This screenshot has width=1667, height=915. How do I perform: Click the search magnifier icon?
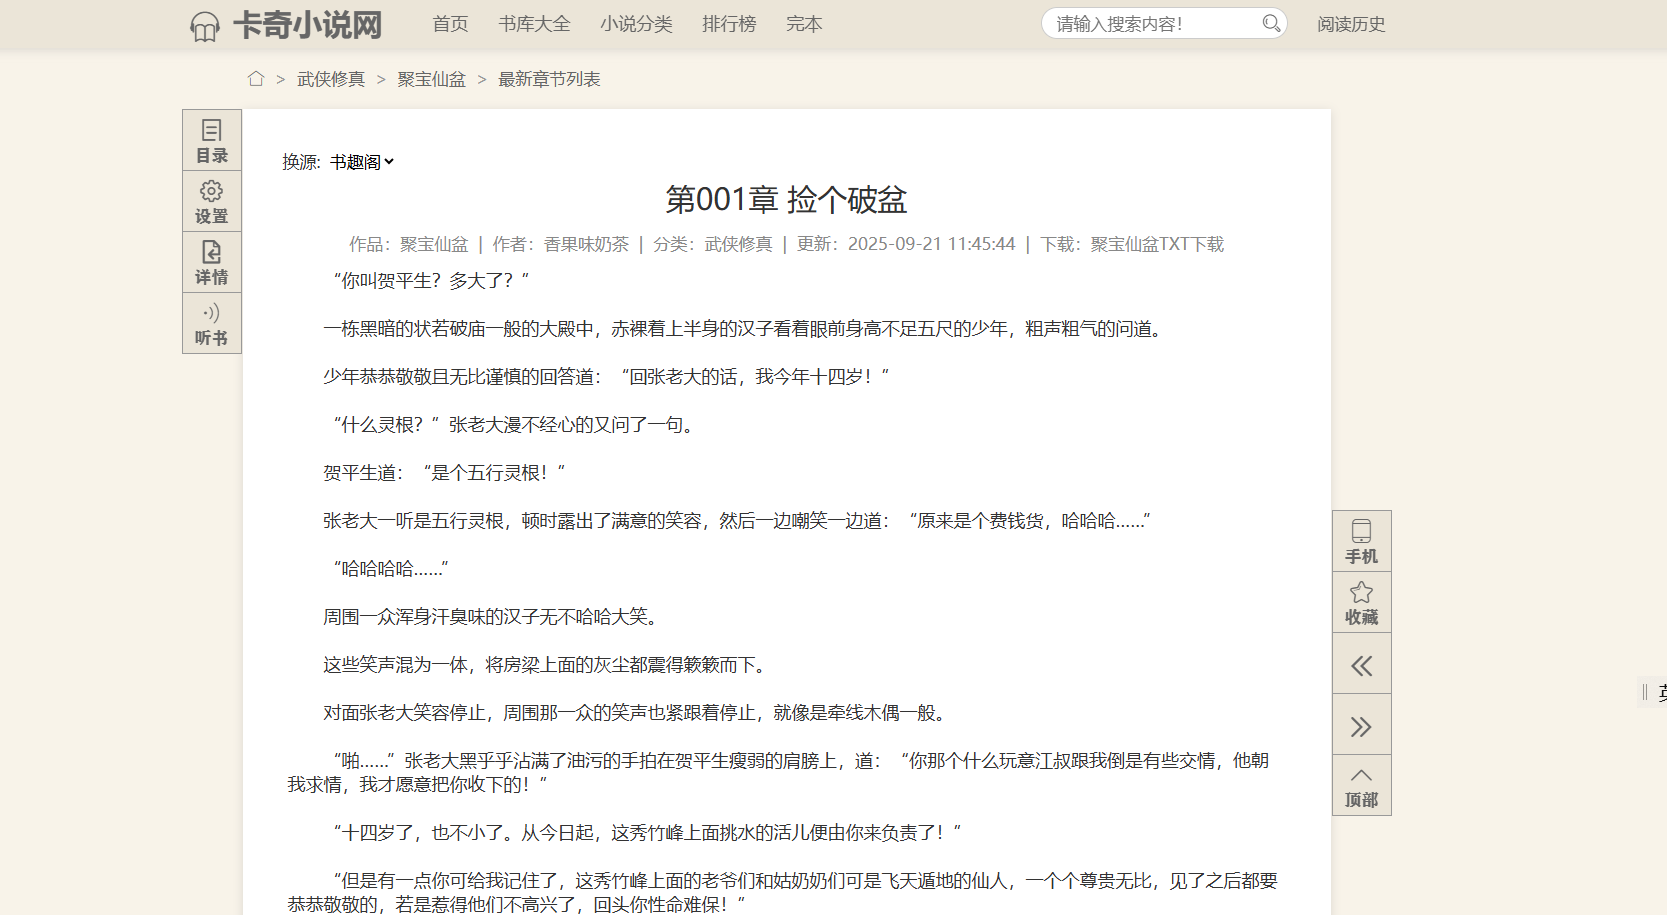coord(1271,23)
